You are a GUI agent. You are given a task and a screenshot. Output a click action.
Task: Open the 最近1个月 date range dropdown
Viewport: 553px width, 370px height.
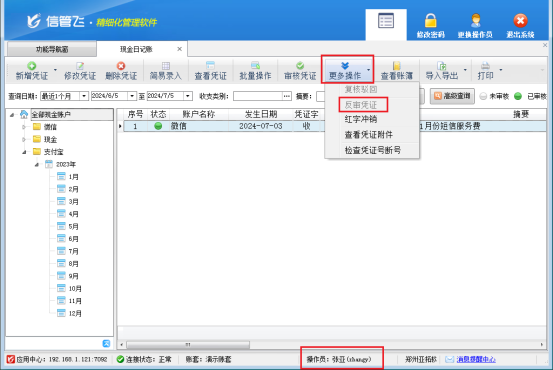click(84, 96)
